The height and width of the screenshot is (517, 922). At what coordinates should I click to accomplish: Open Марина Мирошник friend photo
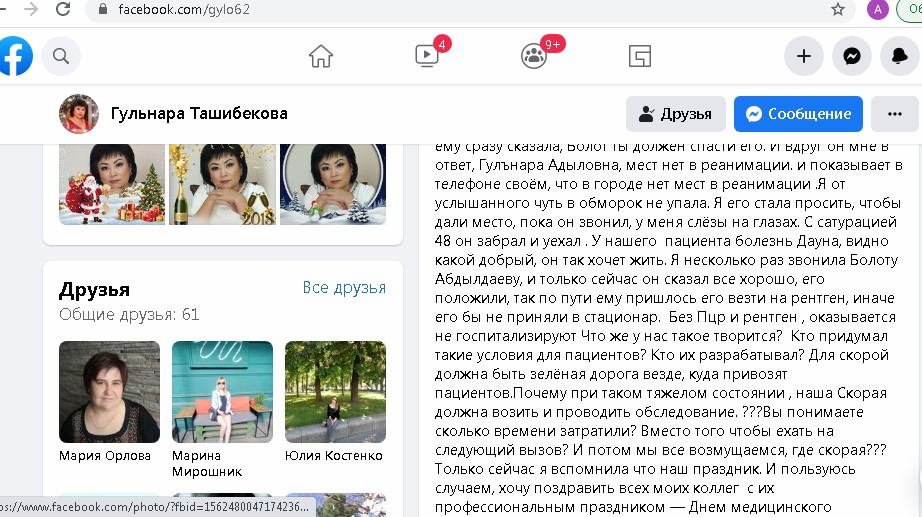coord(222,392)
